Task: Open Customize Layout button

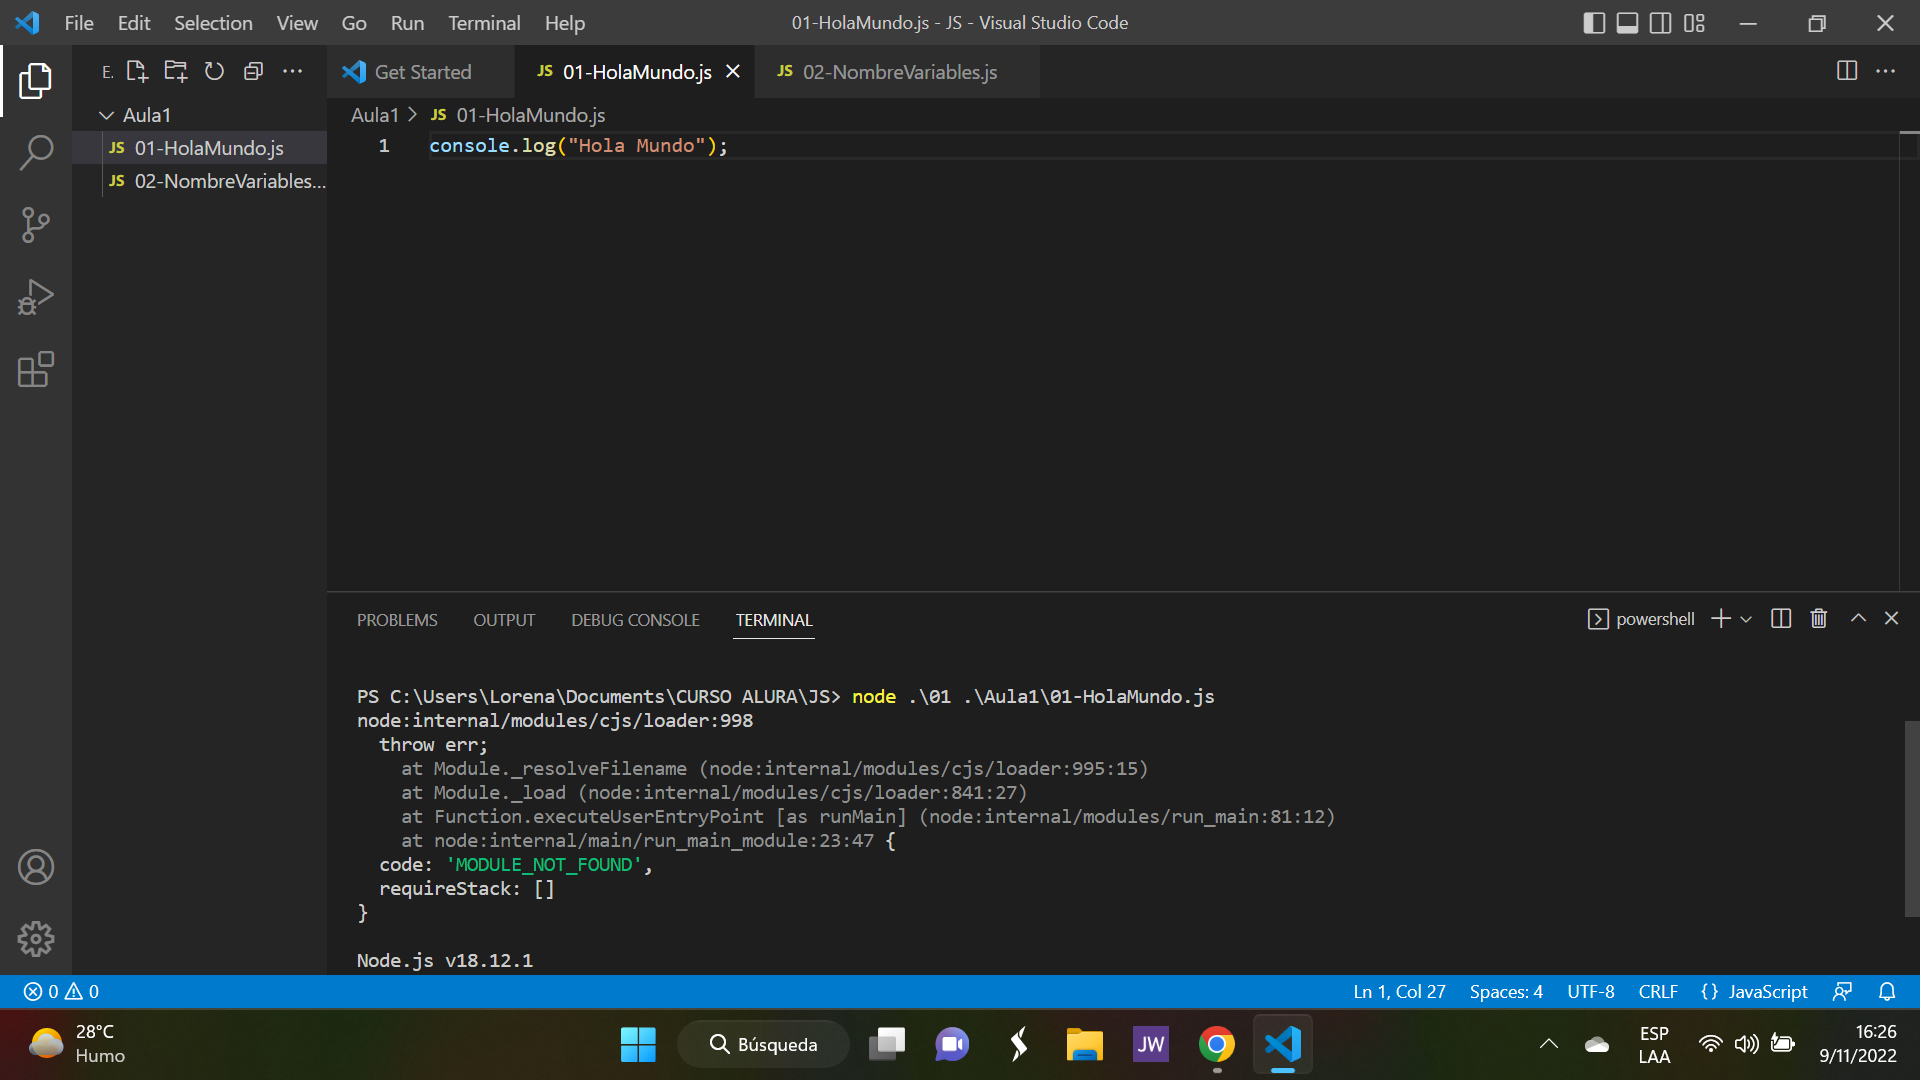Action: pyautogui.click(x=1694, y=23)
